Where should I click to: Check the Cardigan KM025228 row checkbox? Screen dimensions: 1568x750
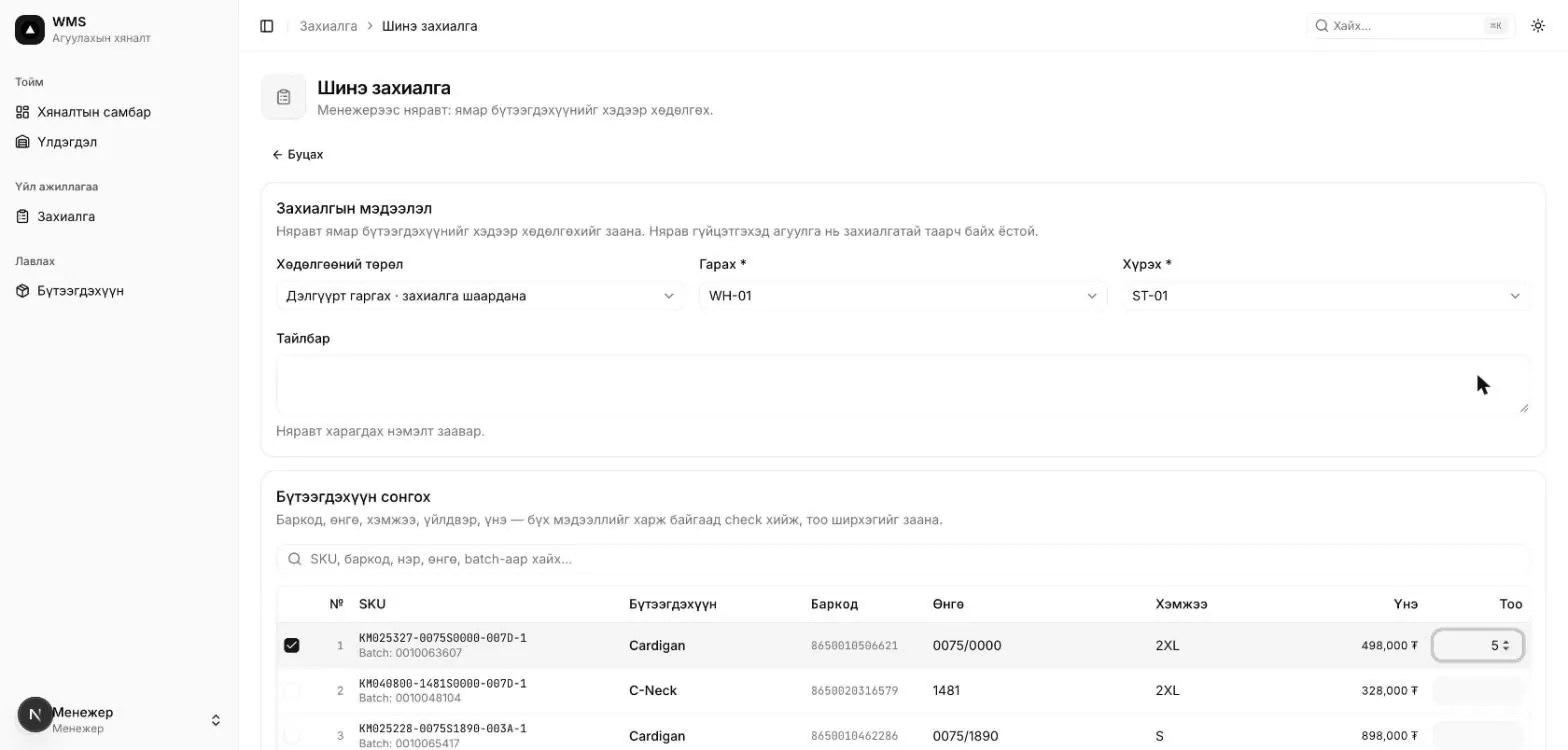click(x=291, y=736)
